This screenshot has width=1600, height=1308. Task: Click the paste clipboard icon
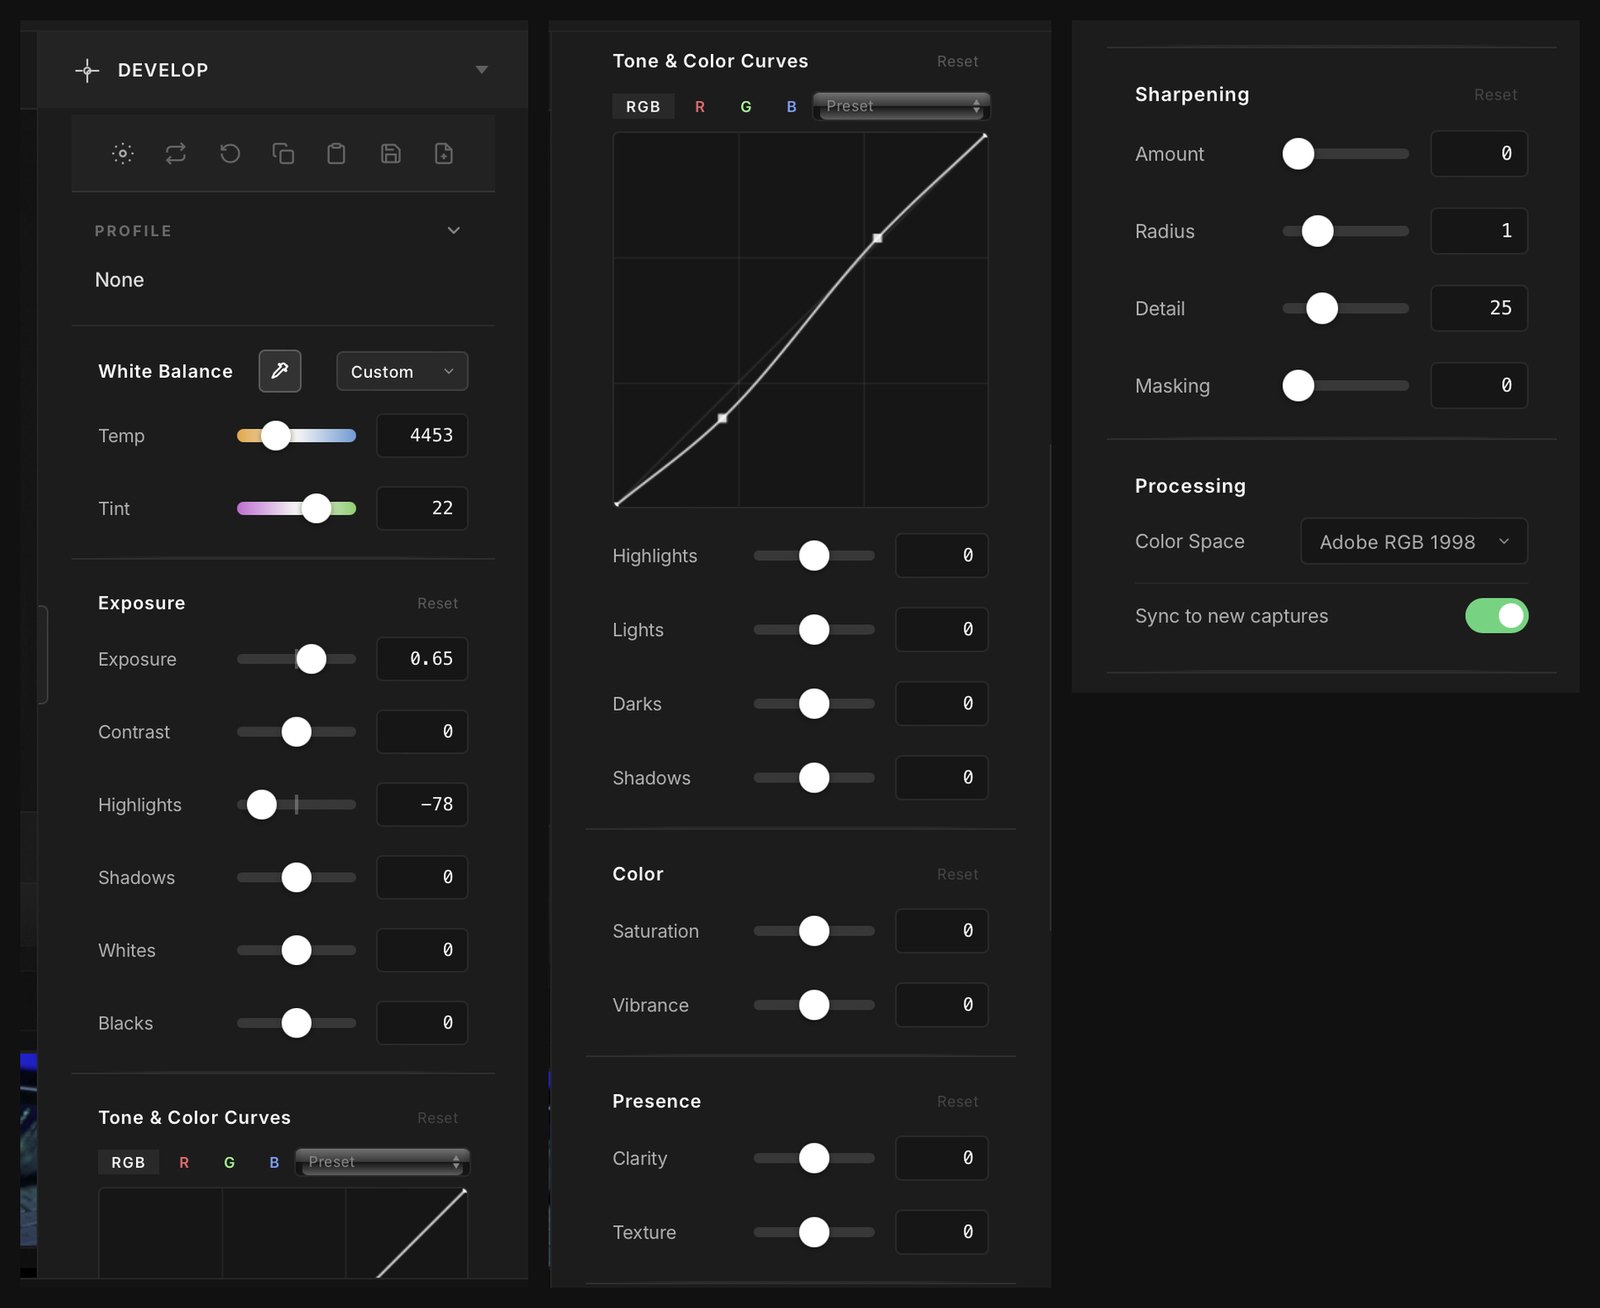tap(337, 153)
